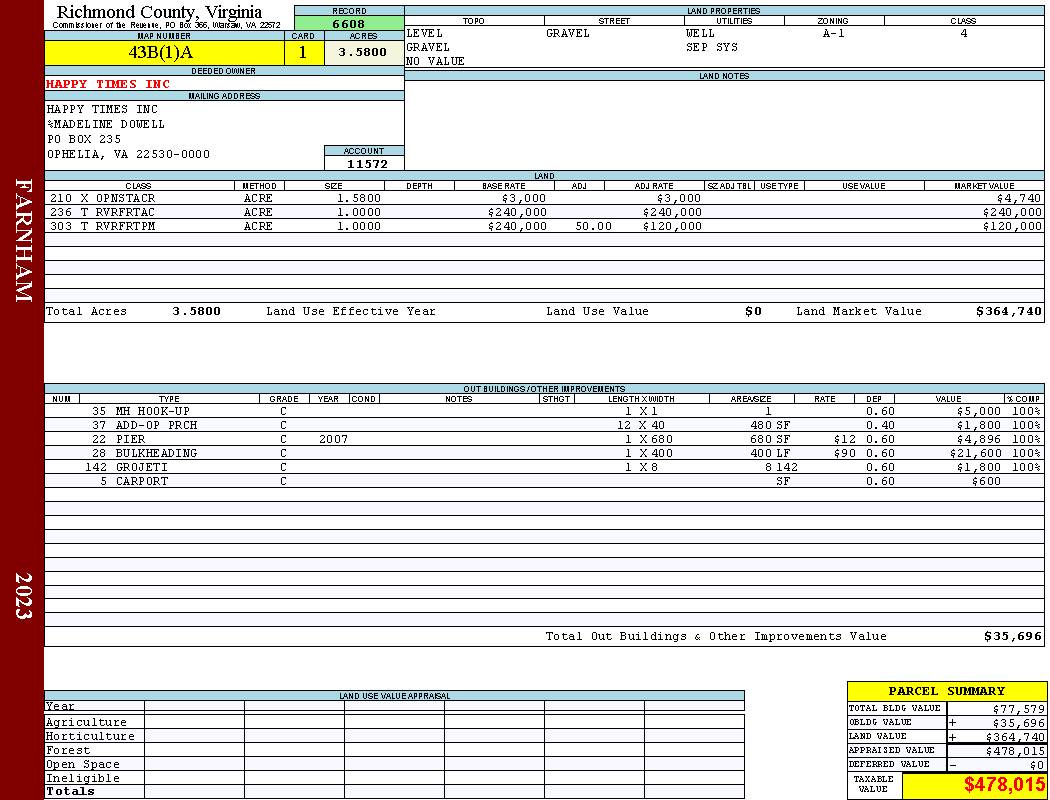The width and height of the screenshot is (1050, 800).
Task: Click the size 1.5800 in land table
Action: 358,199
